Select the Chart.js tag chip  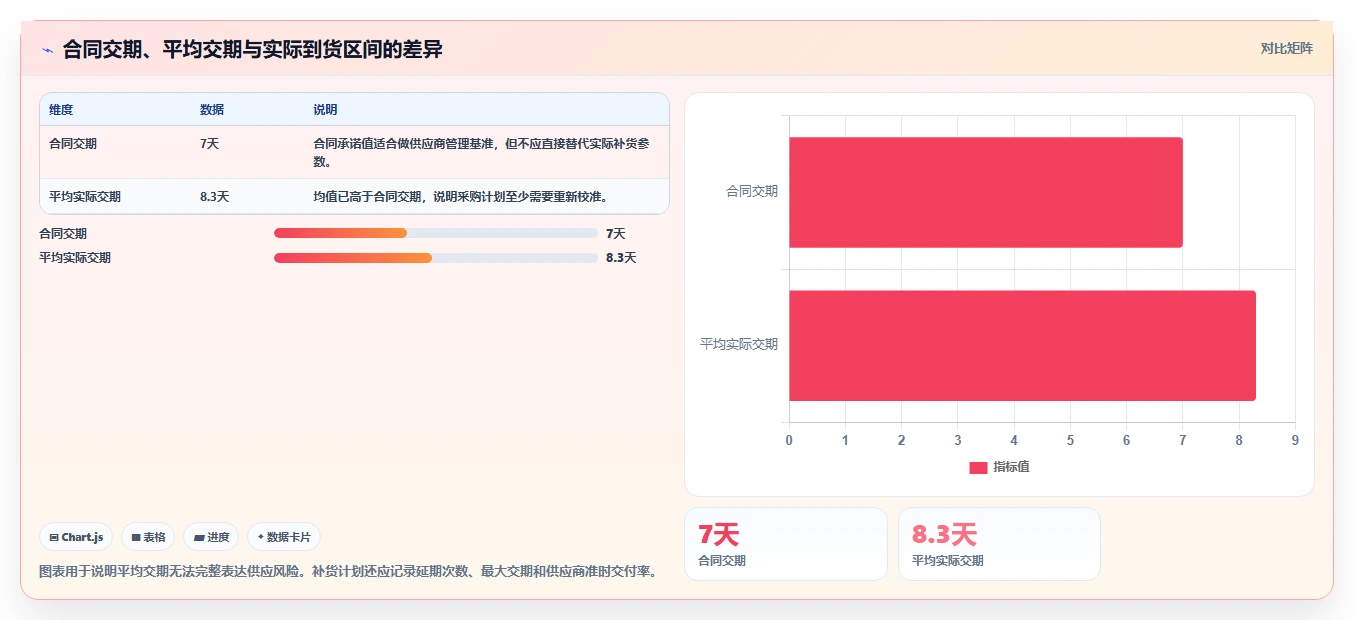[76, 537]
